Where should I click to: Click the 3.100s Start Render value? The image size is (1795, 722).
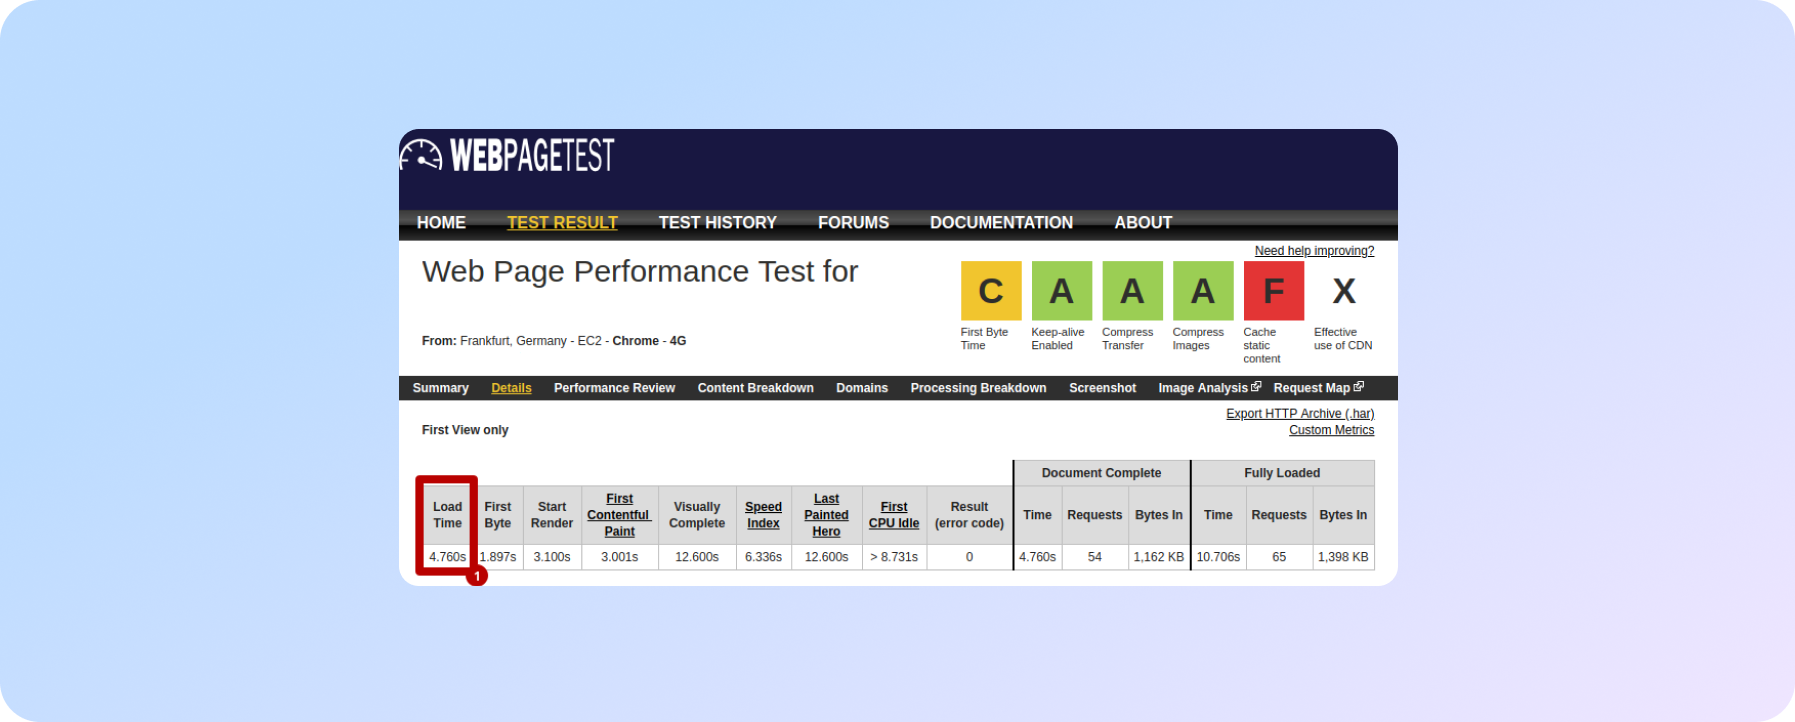point(552,557)
